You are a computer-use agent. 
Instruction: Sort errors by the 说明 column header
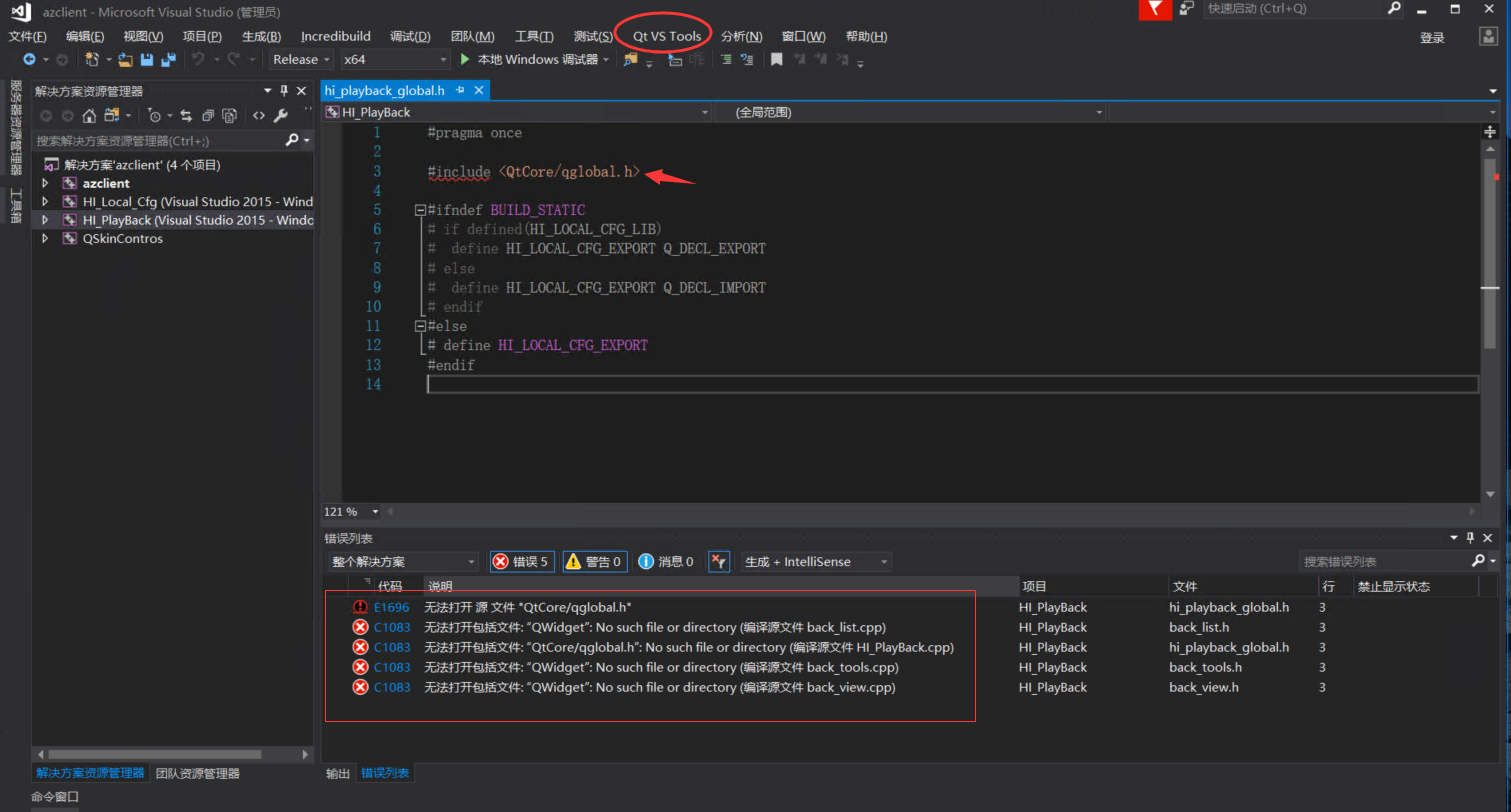click(720, 586)
